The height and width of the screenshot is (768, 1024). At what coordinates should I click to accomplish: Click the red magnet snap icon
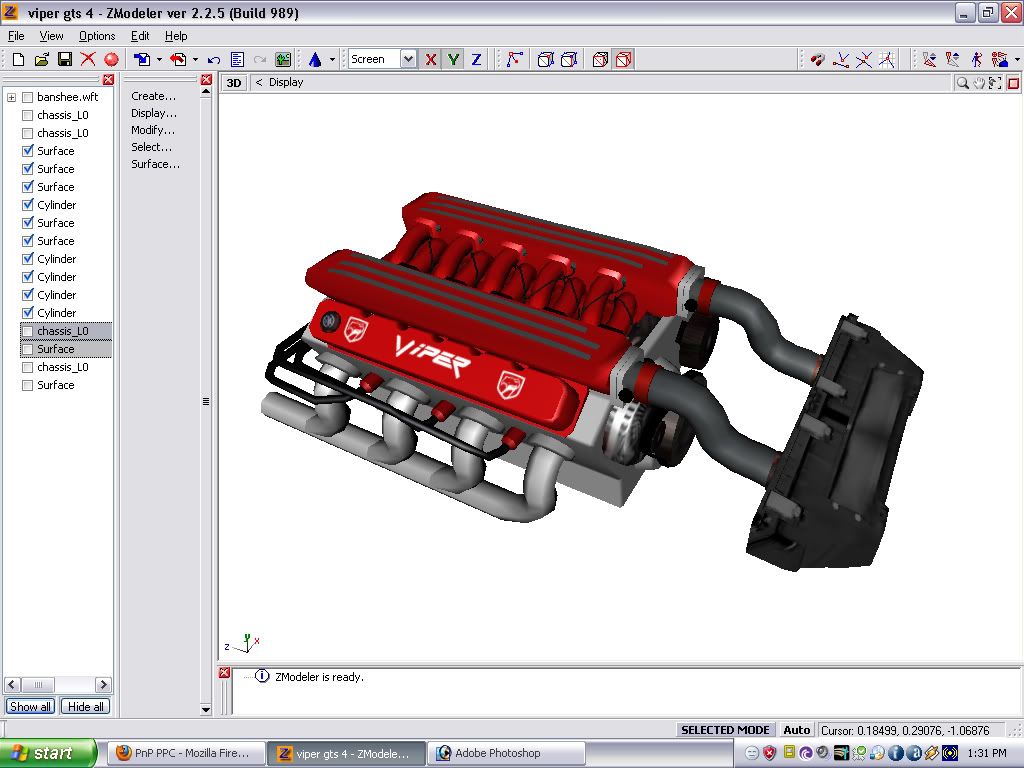coord(817,60)
